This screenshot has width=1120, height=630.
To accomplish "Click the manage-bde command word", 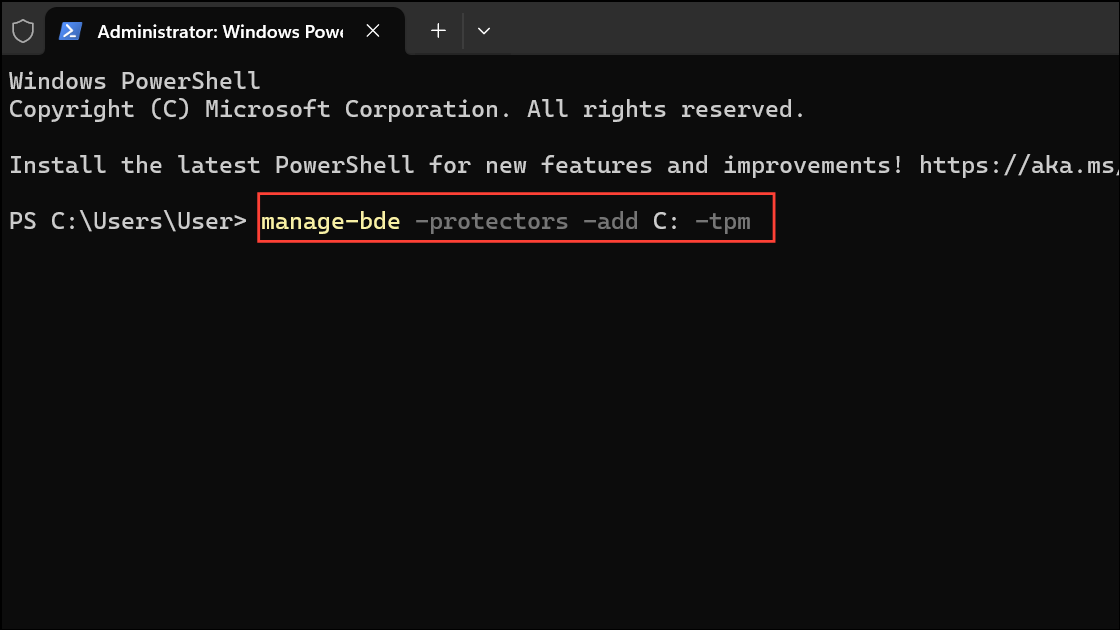I will [x=331, y=221].
